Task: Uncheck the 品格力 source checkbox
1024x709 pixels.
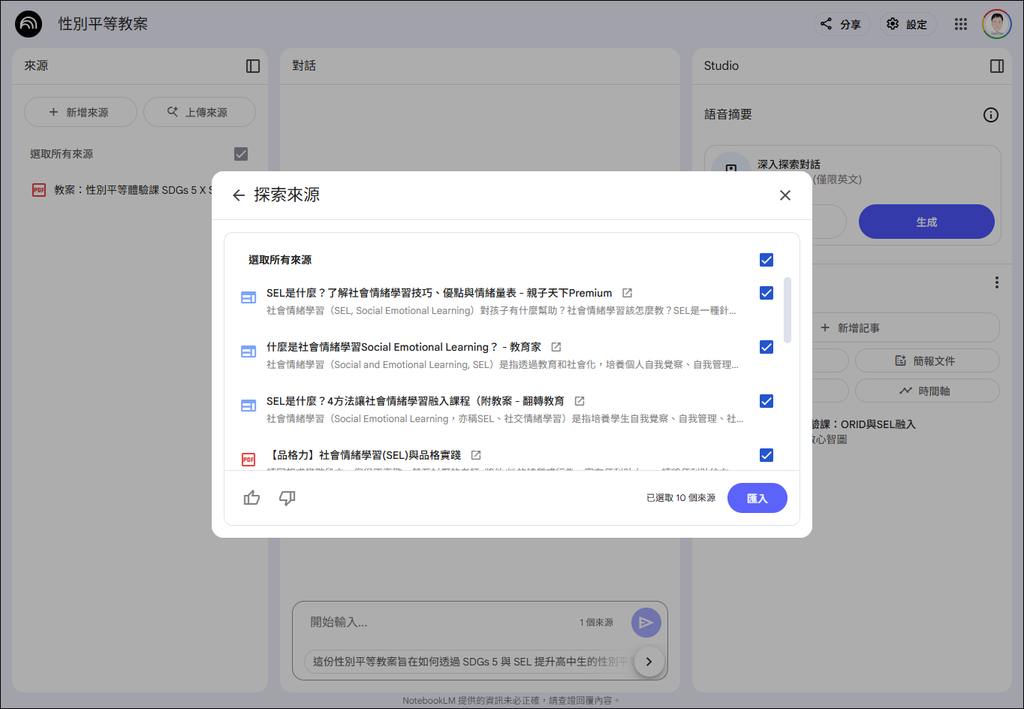Action: click(x=767, y=455)
